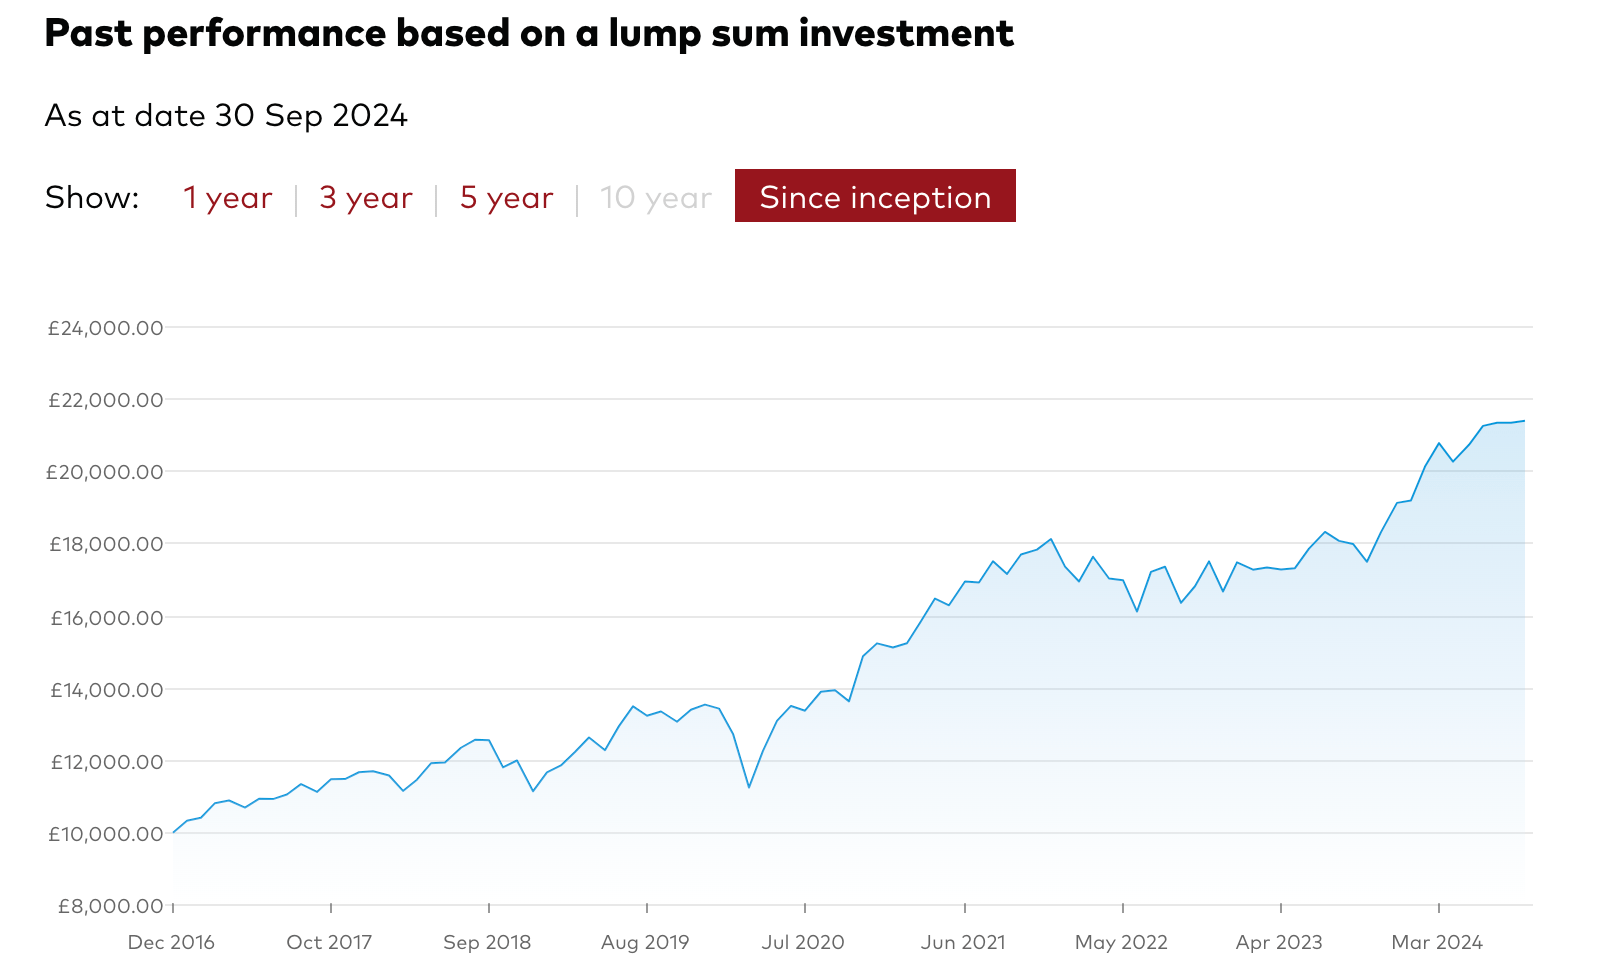Click the peak of the performance line

[1520, 421]
